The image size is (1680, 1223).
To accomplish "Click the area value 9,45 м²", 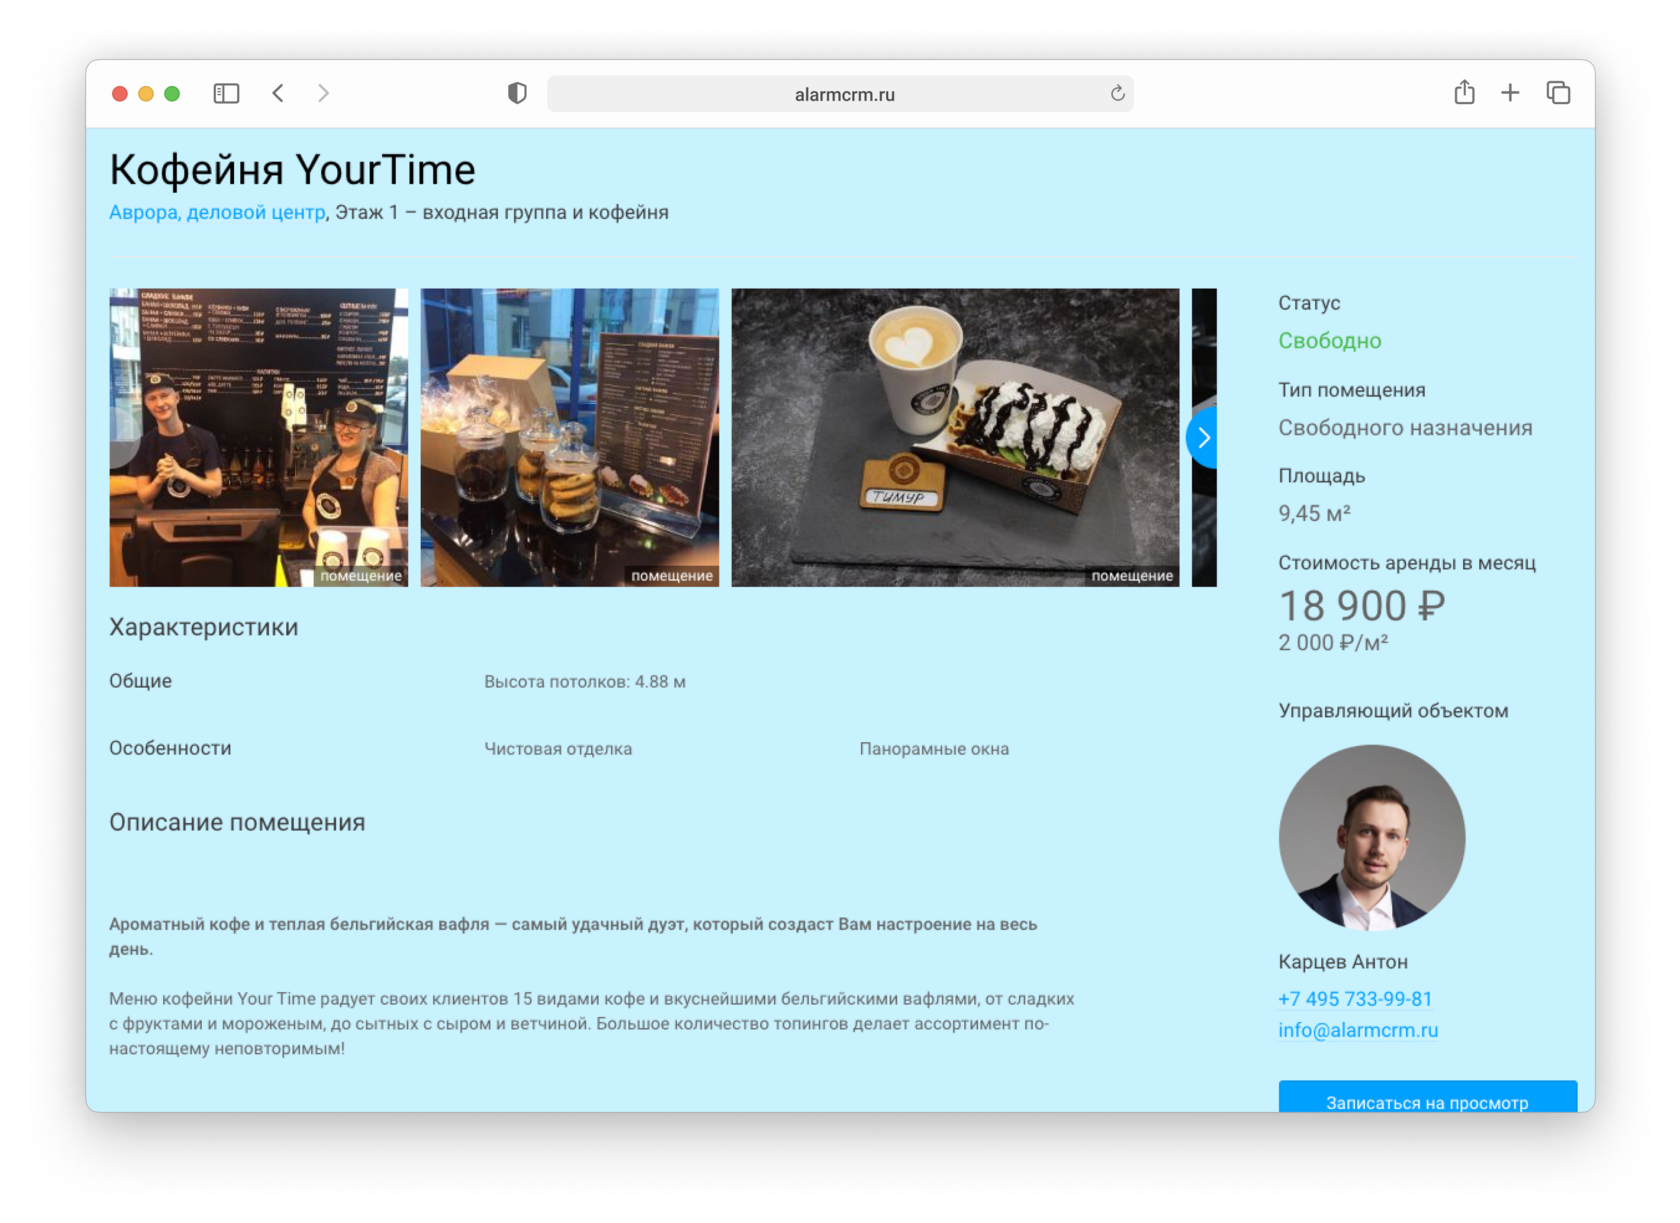I will pyautogui.click(x=1314, y=514).
